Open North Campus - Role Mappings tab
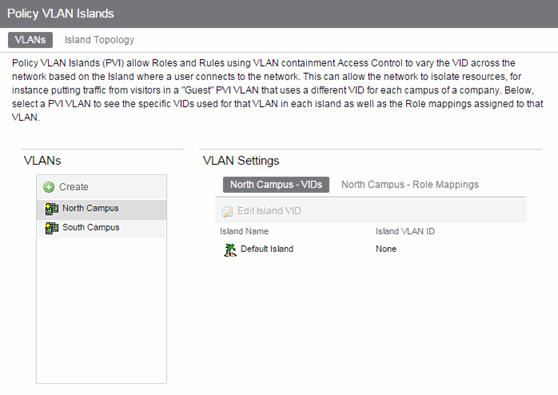This screenshot has height=395, width=558. click(410, 185)
